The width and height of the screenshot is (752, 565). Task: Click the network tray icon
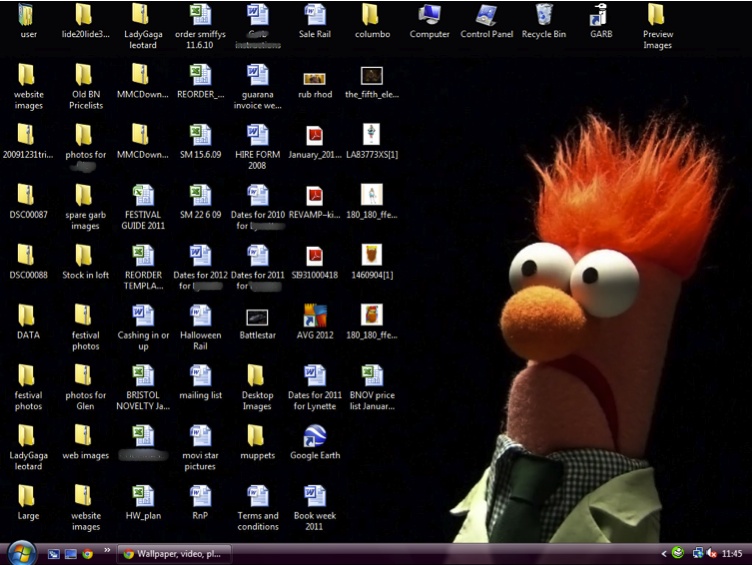[x=698, y=553]
